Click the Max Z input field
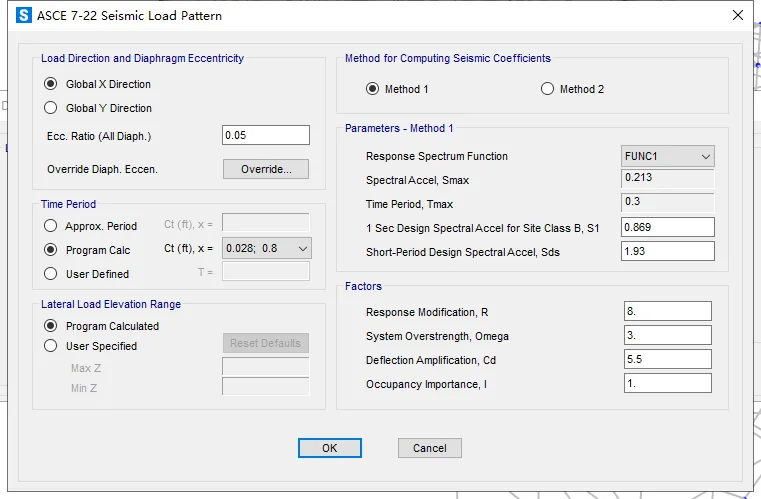Viewport: 761px width, 499px height. (x=265, y=366)
